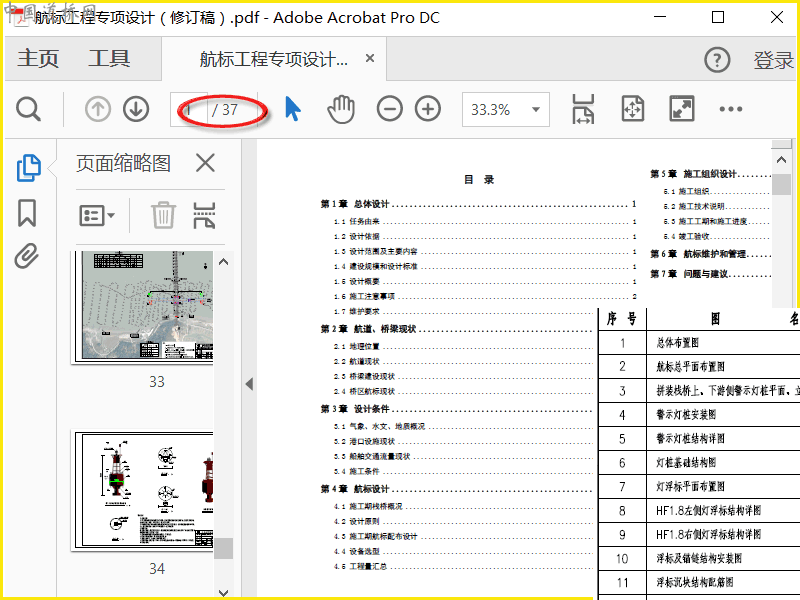
Task: Click thumbnail panel scroll down arrow
Action: pos(223,592)
